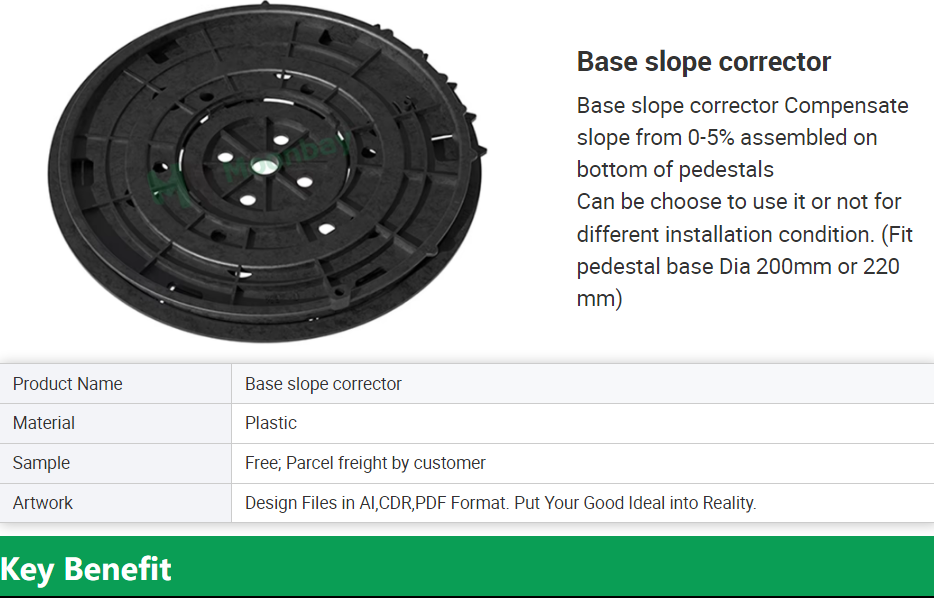Select the Product Name table label

(67, 384)
